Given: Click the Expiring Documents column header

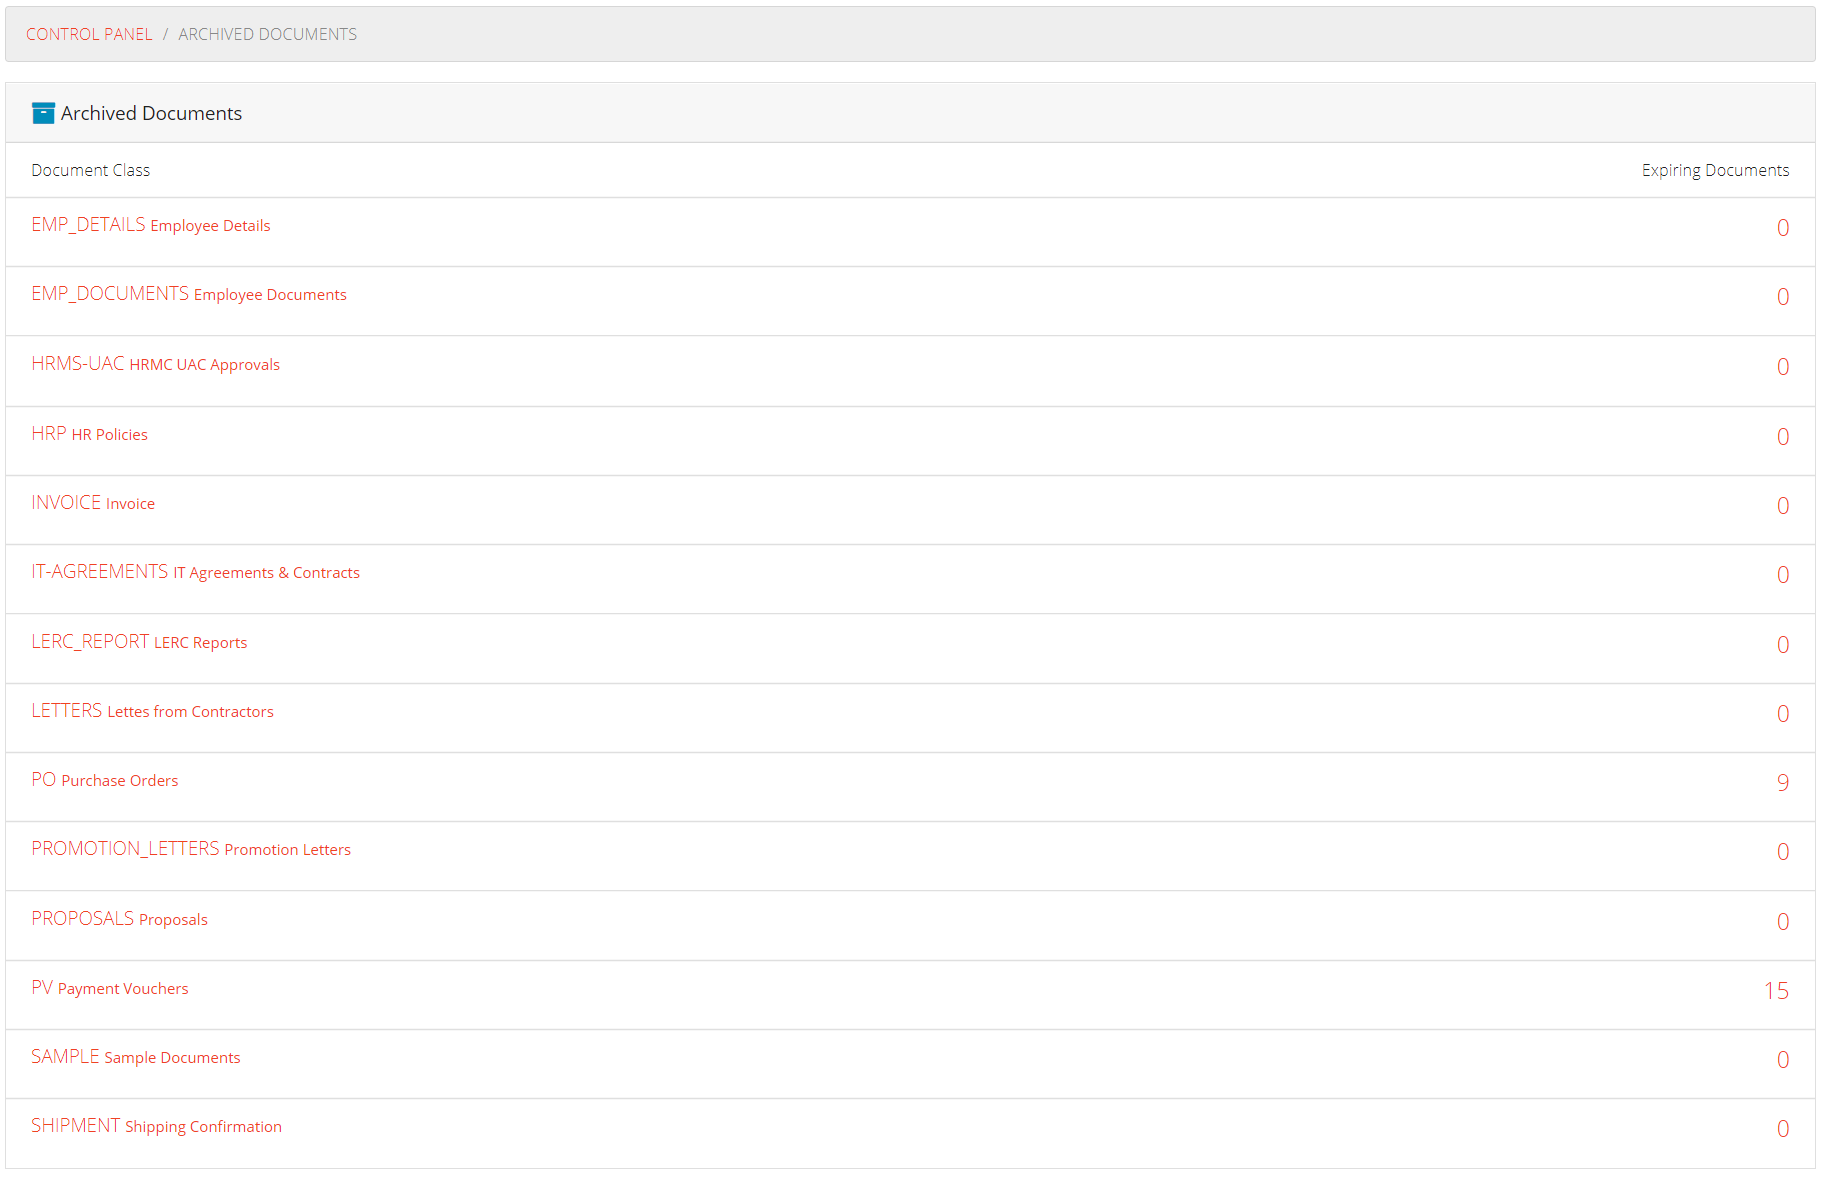Looking at the screenshot, I should coord(1715,170).
